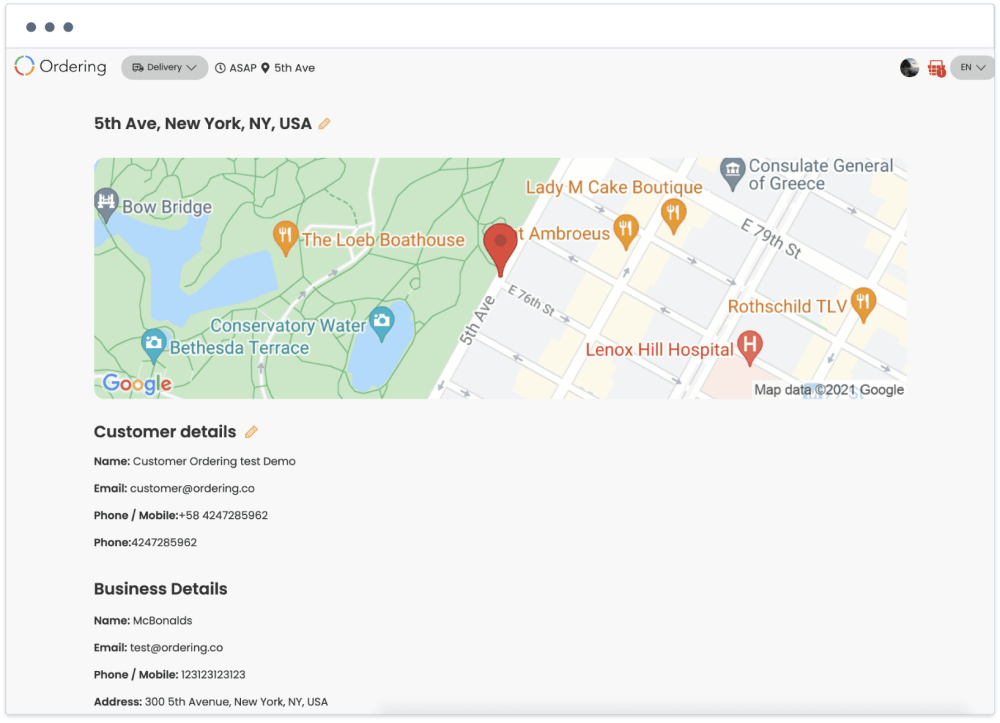1000x723 pixels.
Task: Click customer mobile +58 4247285962
Action: pos(223,515)
